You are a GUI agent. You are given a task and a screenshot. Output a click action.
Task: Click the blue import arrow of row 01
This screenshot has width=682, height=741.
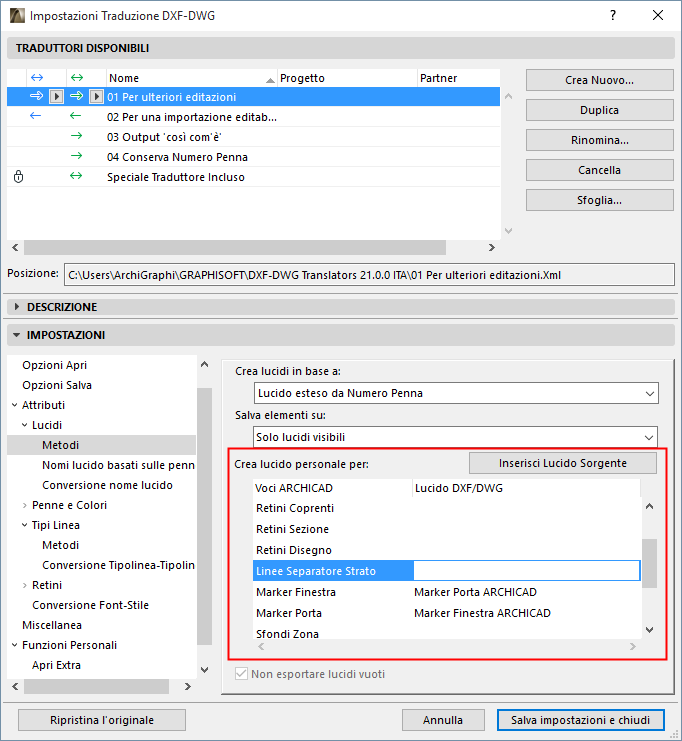coord(36,96)
